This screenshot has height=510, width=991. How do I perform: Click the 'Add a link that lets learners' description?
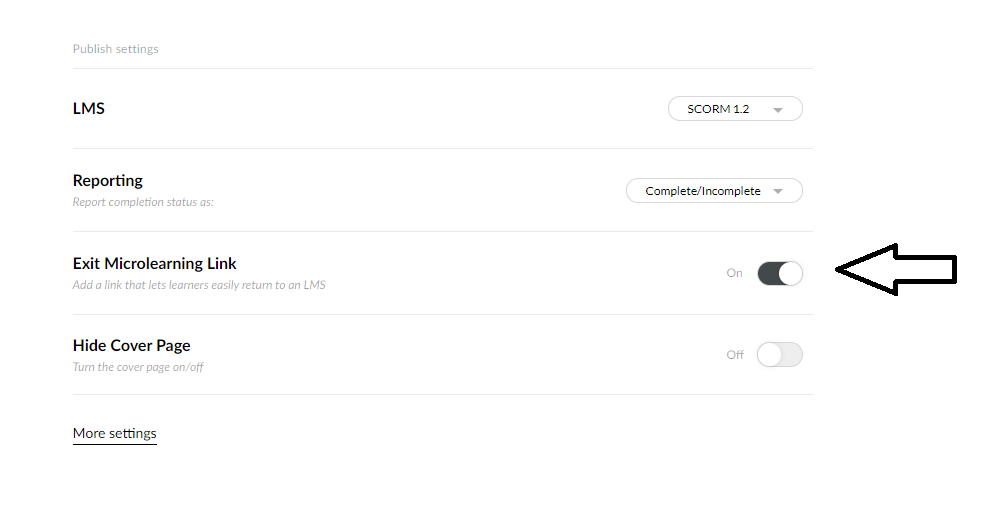click(x=199, y=285)
